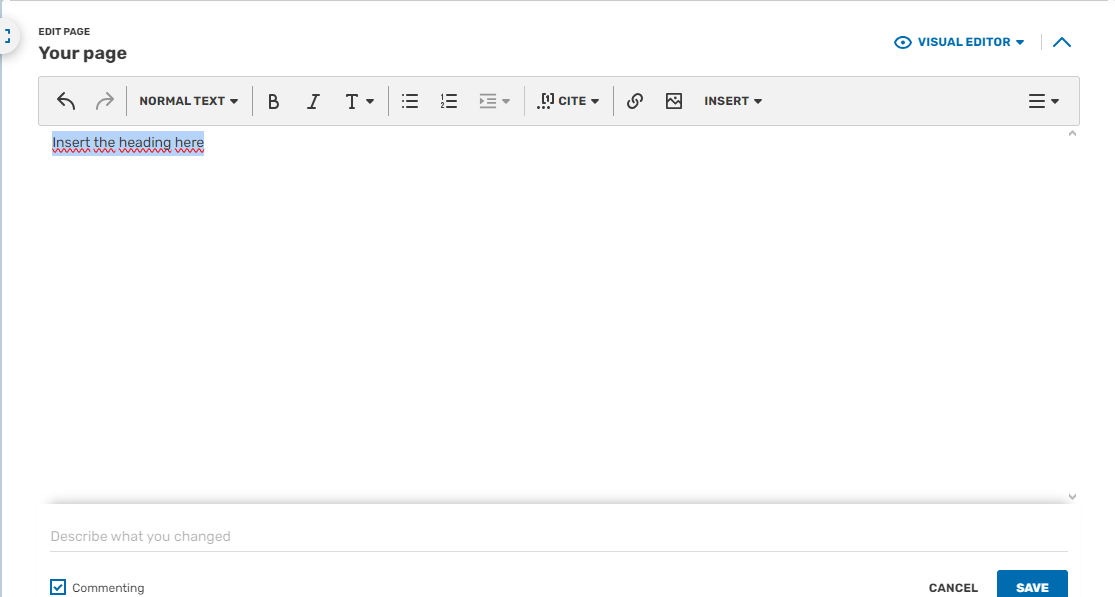This screenshot has width=1115, height=597.
Task: Insert a numbered list
Action: tap(449, 101)
